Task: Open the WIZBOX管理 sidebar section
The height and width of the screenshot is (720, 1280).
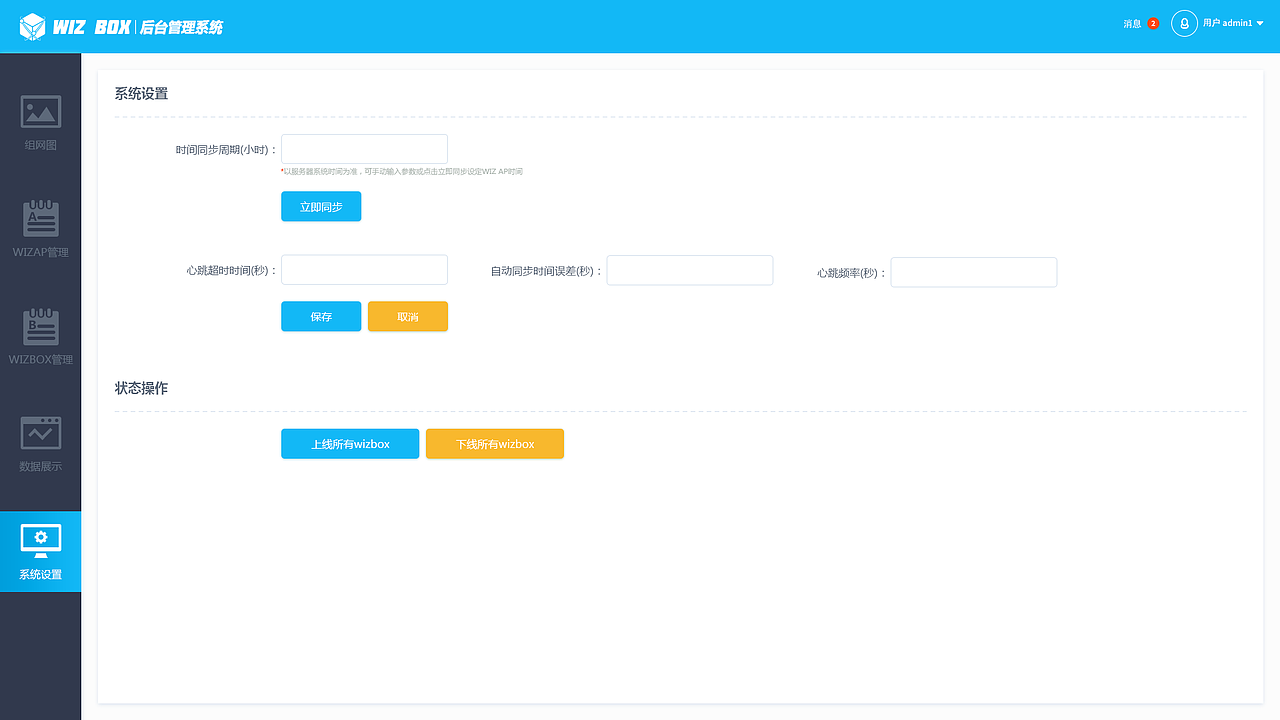Action: click(x=40, y=338)
